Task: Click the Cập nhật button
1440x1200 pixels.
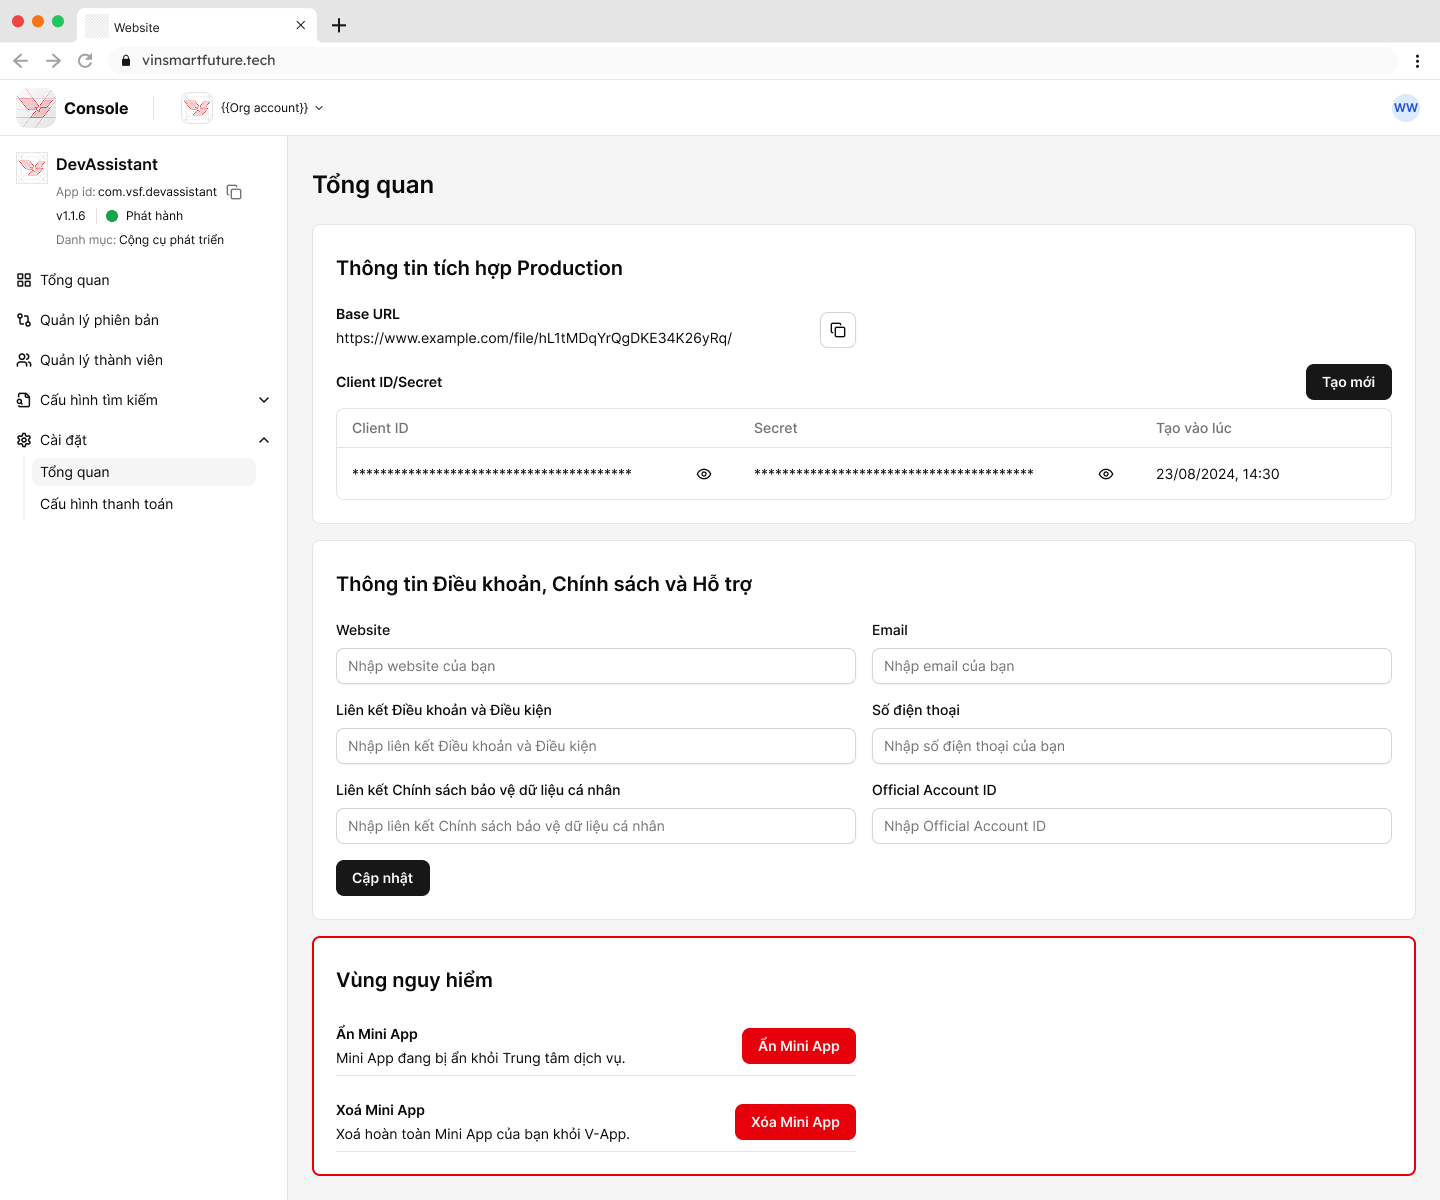Action: (383, 878)
